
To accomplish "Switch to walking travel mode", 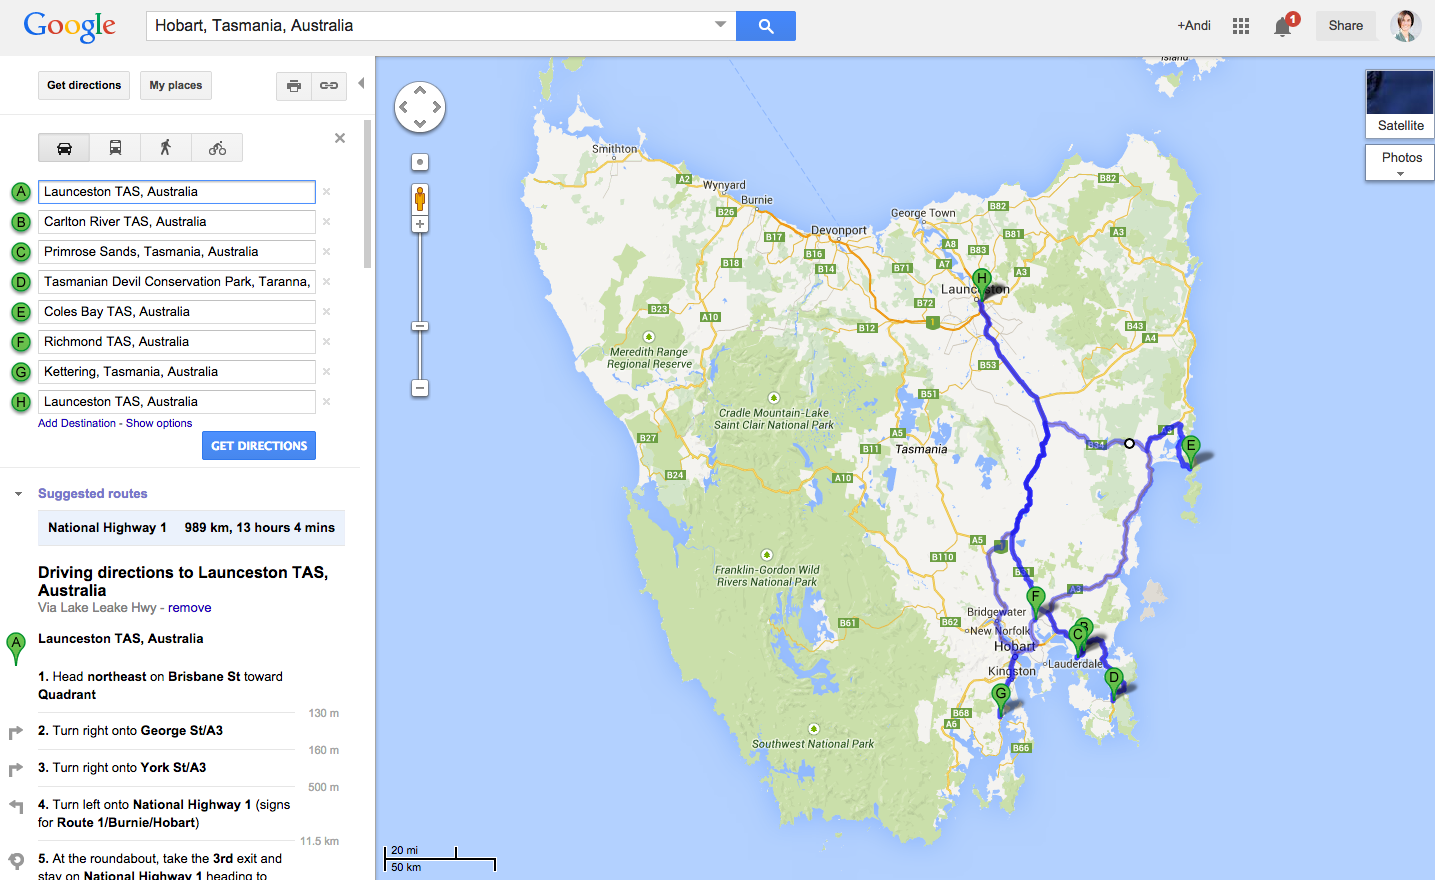I will tap(166, 148).
